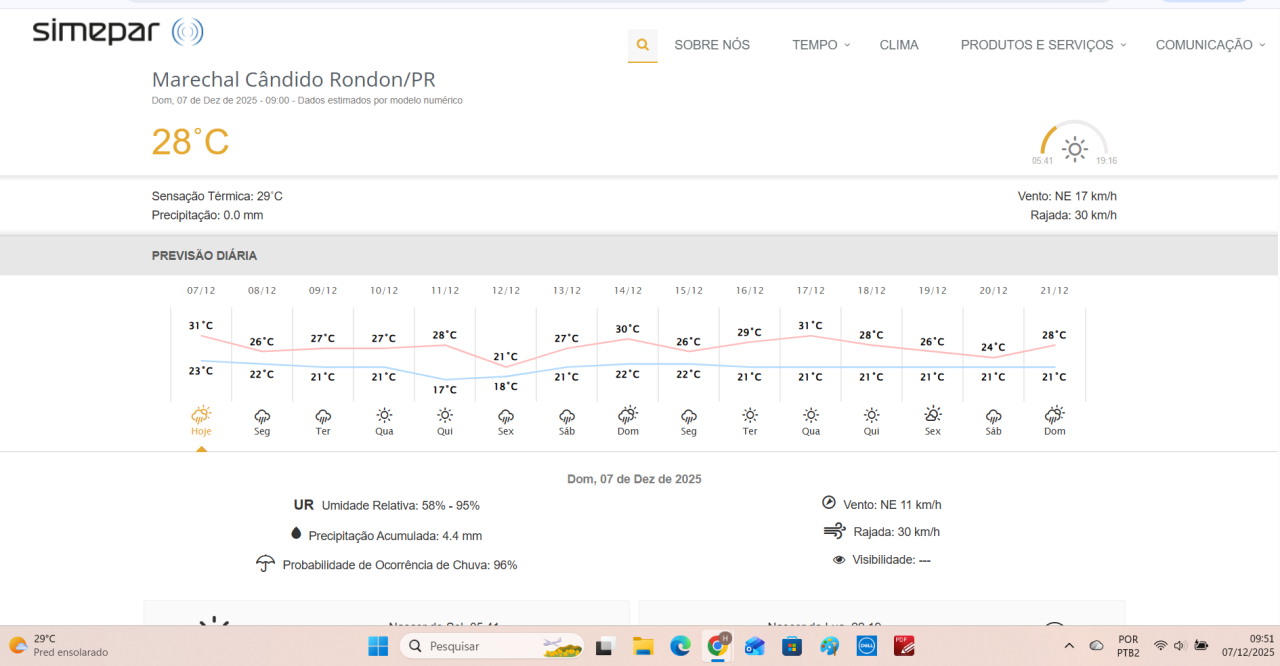Choose the Dom forecast icon for 14/12
Image resolution: width=1280 pixels, height=666 pixels.
pyautogui.click(x=628, y=415)
